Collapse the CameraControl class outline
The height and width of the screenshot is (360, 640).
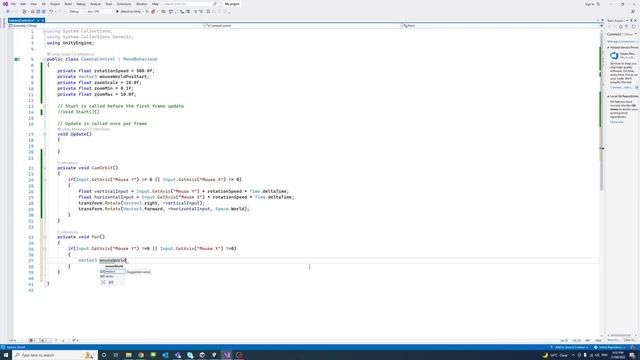click(44, 59)
